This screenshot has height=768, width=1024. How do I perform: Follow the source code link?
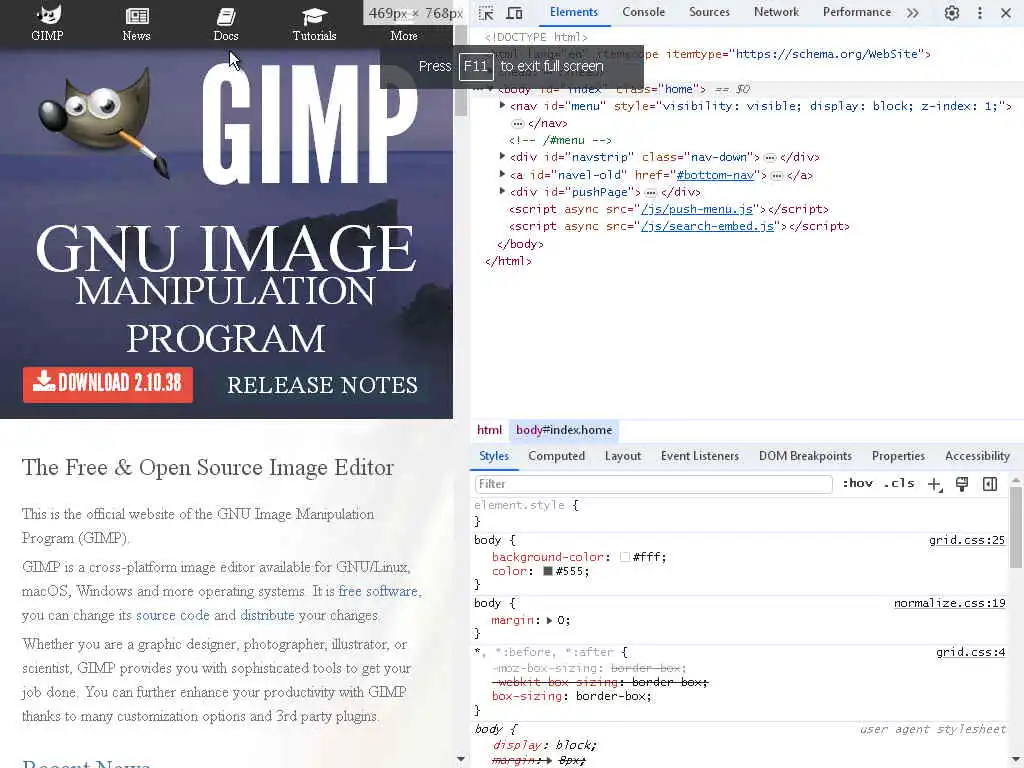click(172, 615)
